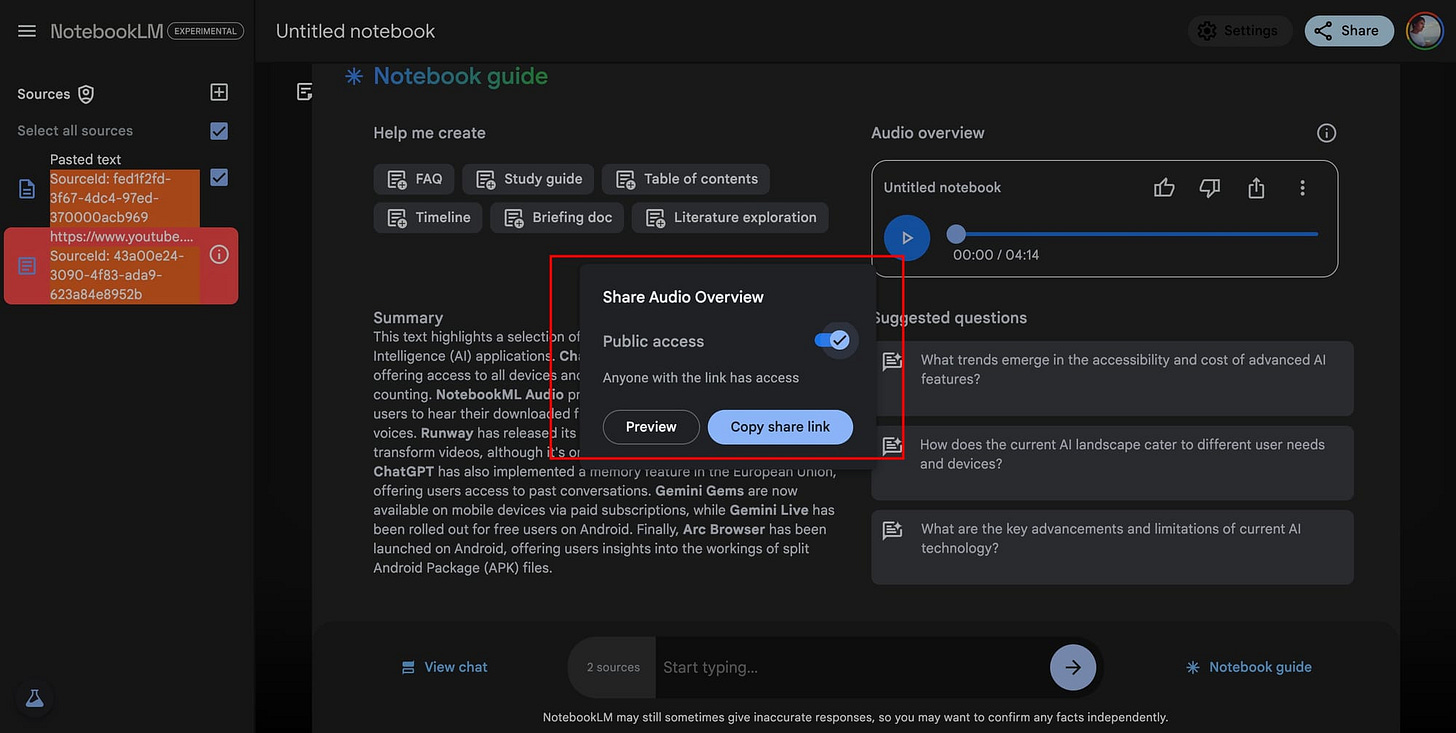
Task: Open audio overview three-dot menu
Action: coord(1302,187)
